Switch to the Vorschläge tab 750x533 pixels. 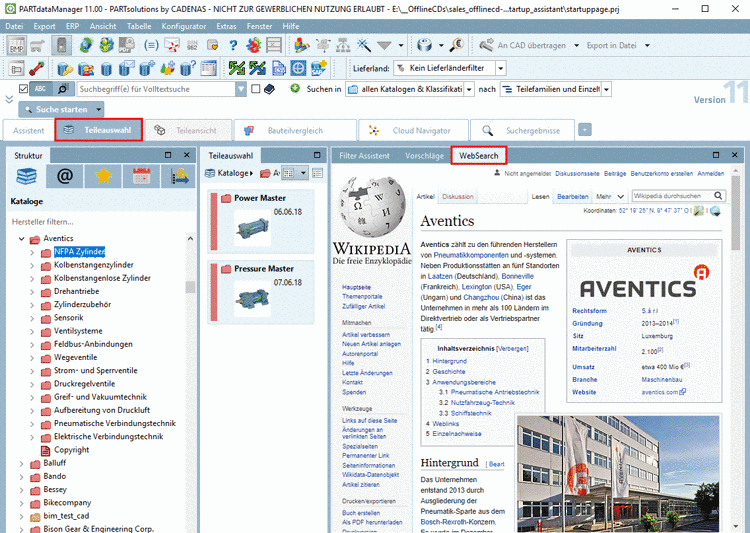[424, 156]
